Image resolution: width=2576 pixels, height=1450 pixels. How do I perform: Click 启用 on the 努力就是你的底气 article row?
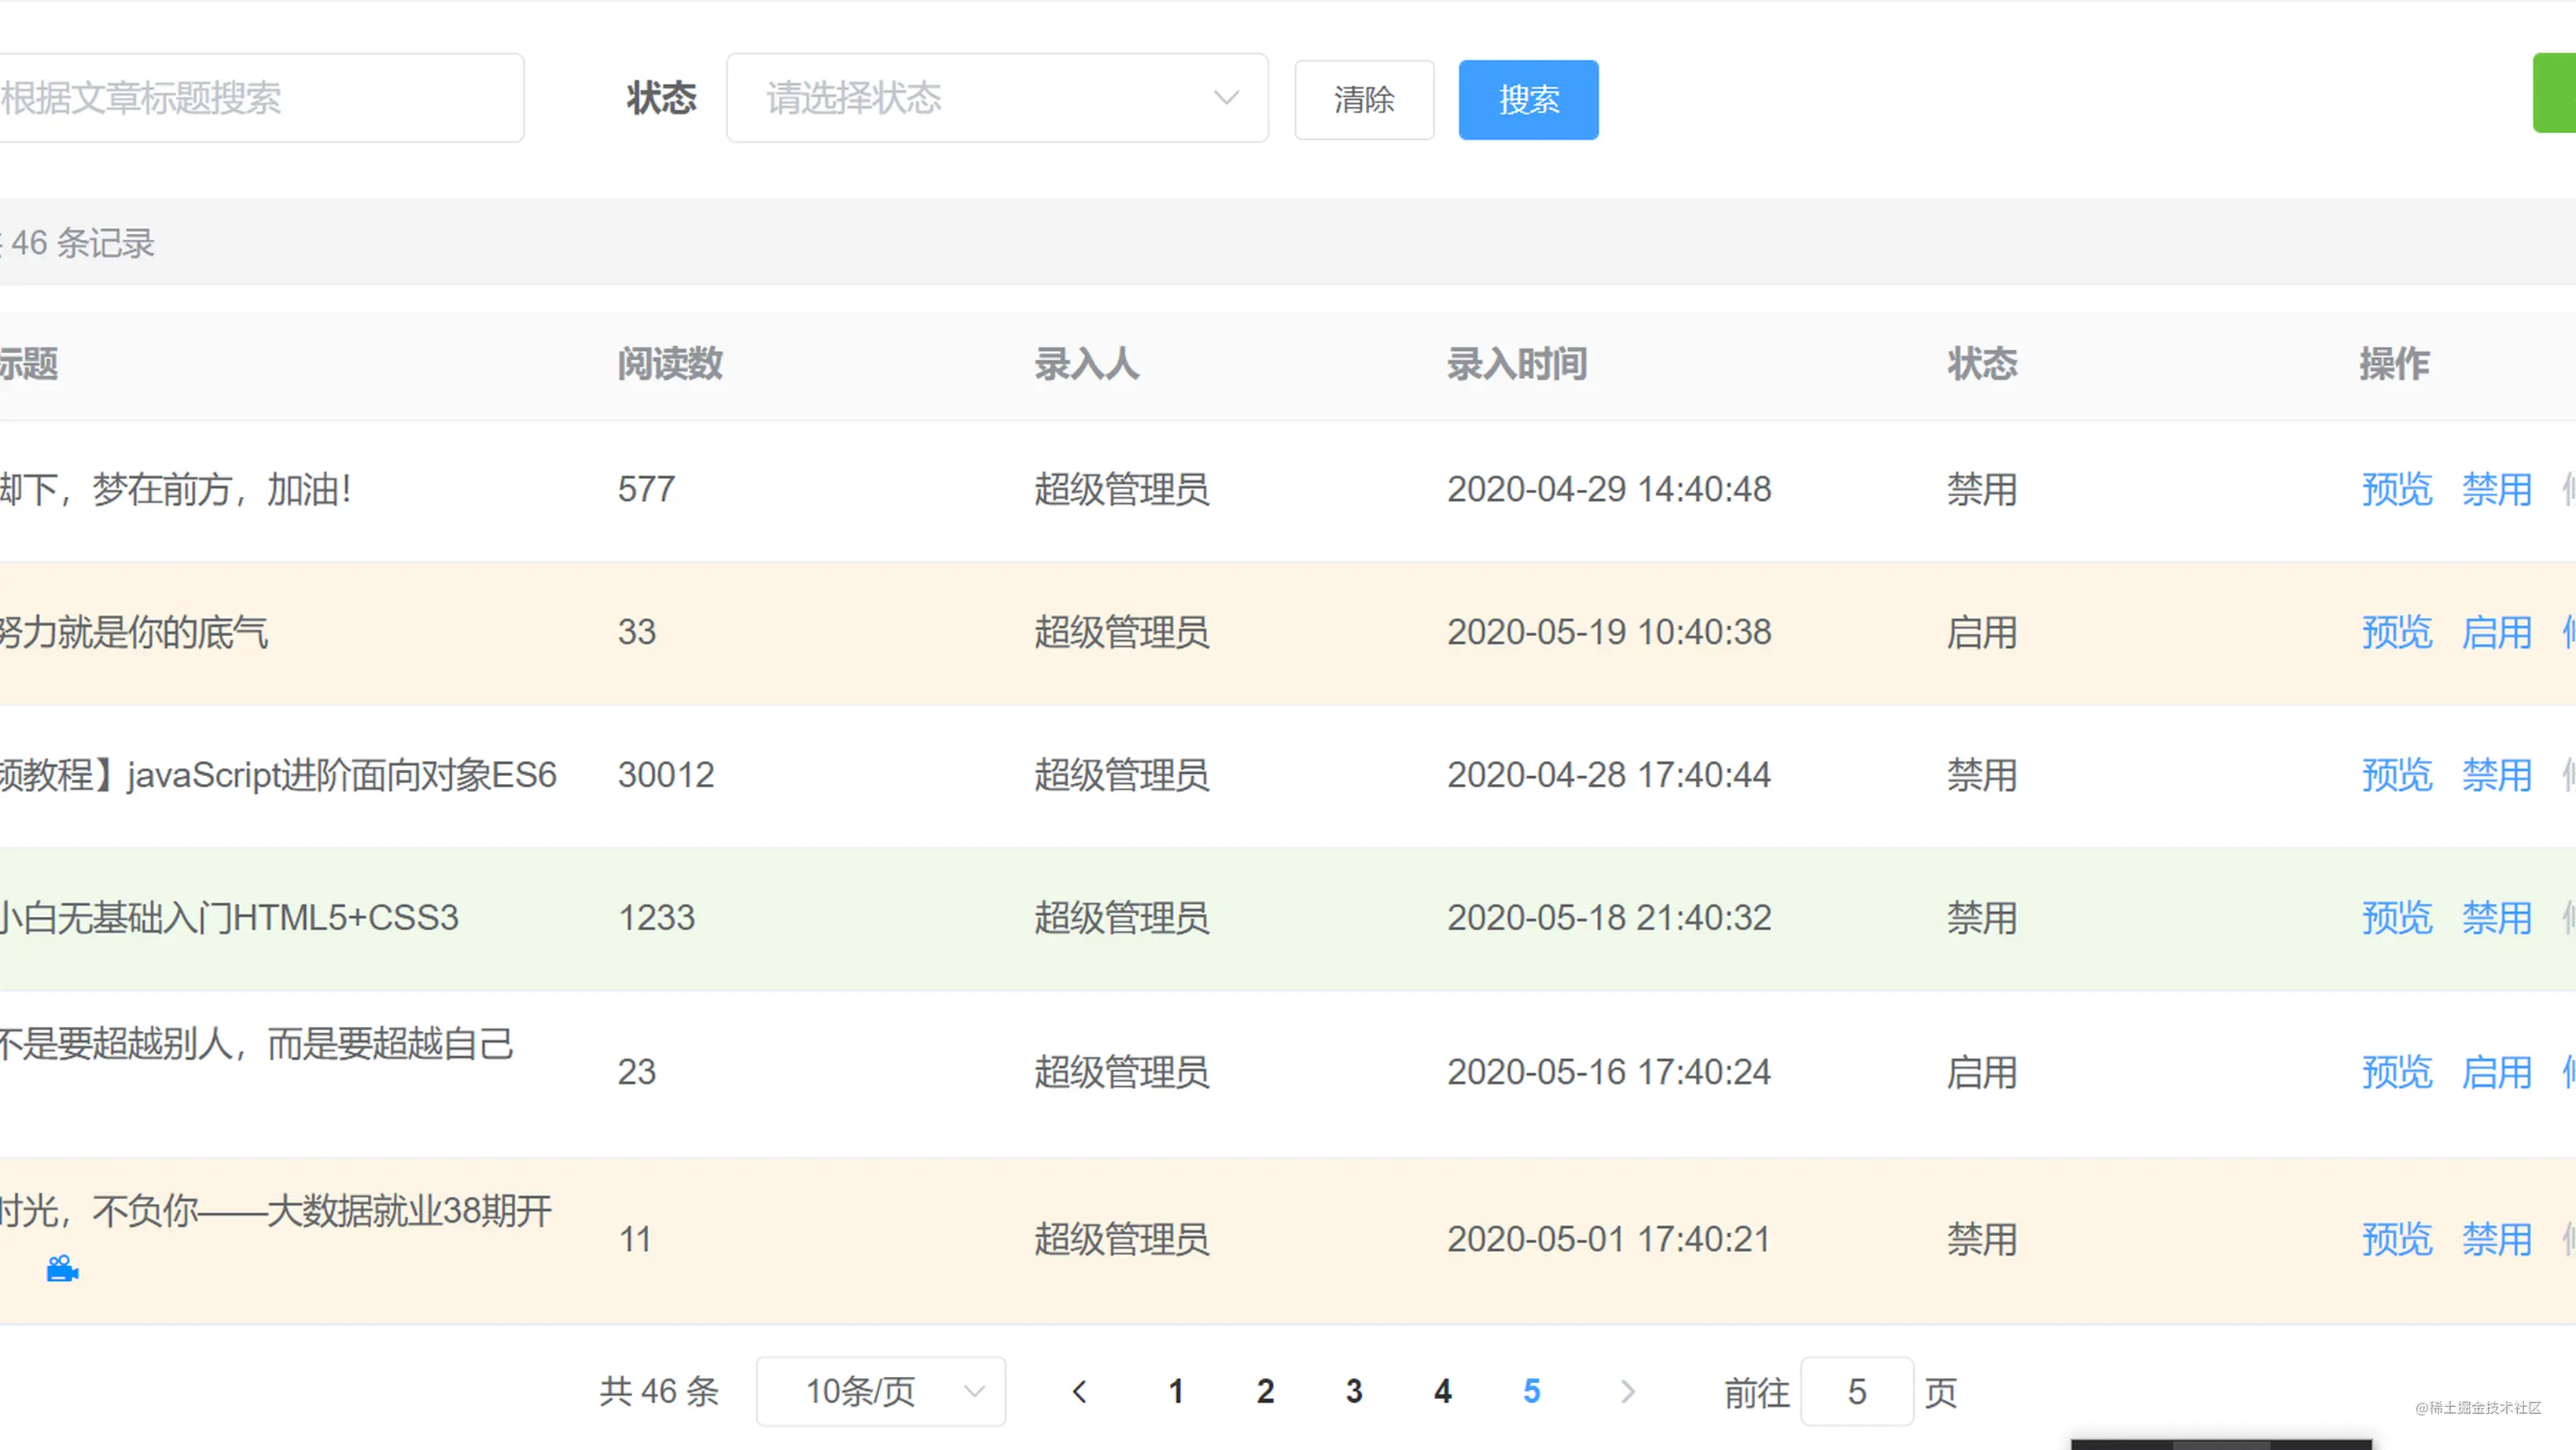(2495, 632)
